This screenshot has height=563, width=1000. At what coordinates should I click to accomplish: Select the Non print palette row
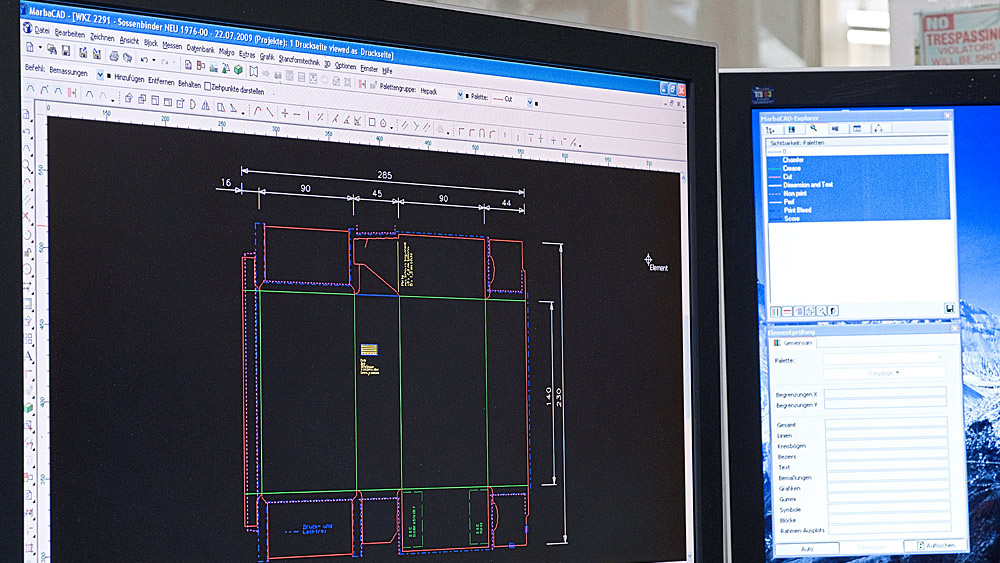858,193
